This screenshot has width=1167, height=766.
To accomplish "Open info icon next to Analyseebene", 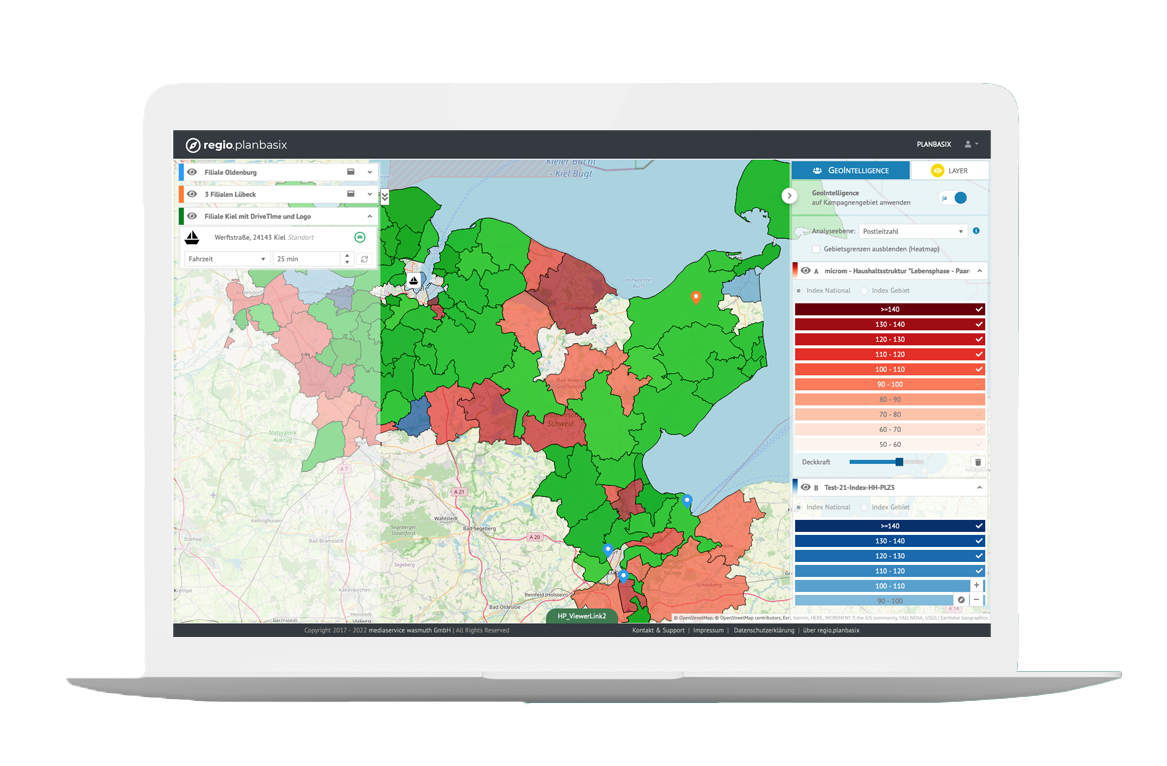I will click(976, 231).
